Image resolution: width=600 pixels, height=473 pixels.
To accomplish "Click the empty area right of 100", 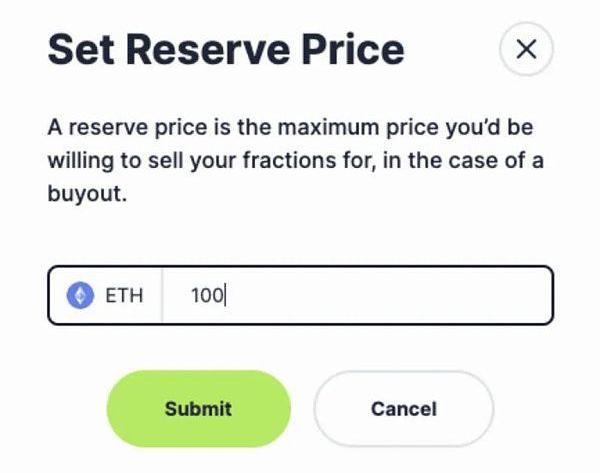I will click(x=400, y=295).
